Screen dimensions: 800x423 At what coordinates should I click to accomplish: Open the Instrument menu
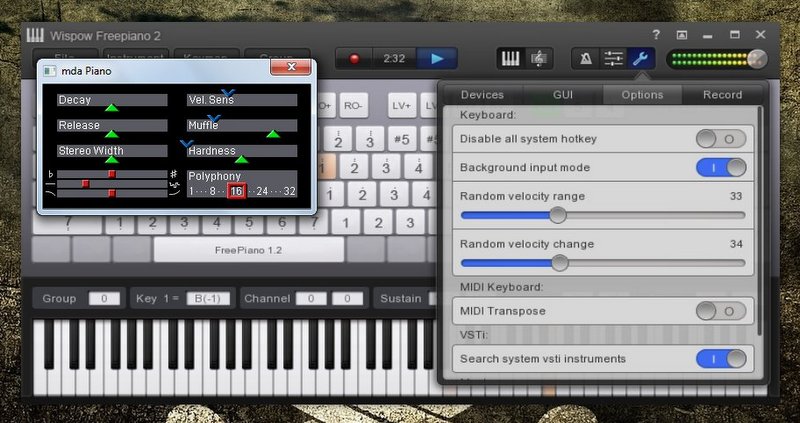tap(136, 55)
